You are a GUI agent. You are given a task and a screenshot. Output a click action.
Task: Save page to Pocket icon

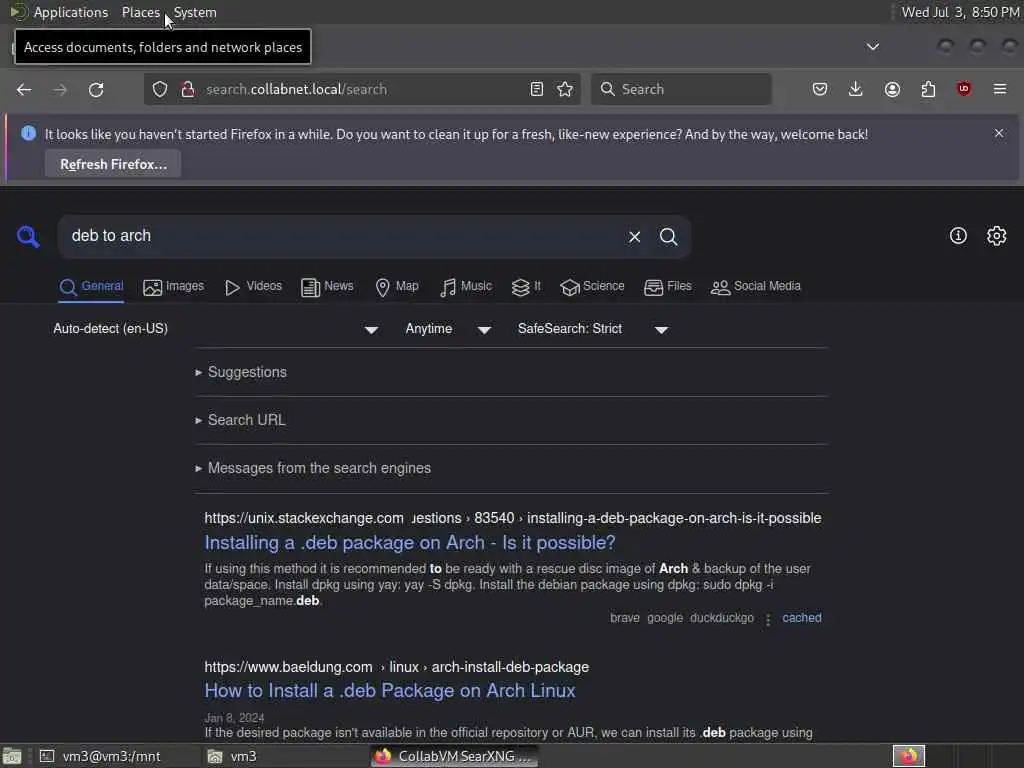tap(820, 89)
